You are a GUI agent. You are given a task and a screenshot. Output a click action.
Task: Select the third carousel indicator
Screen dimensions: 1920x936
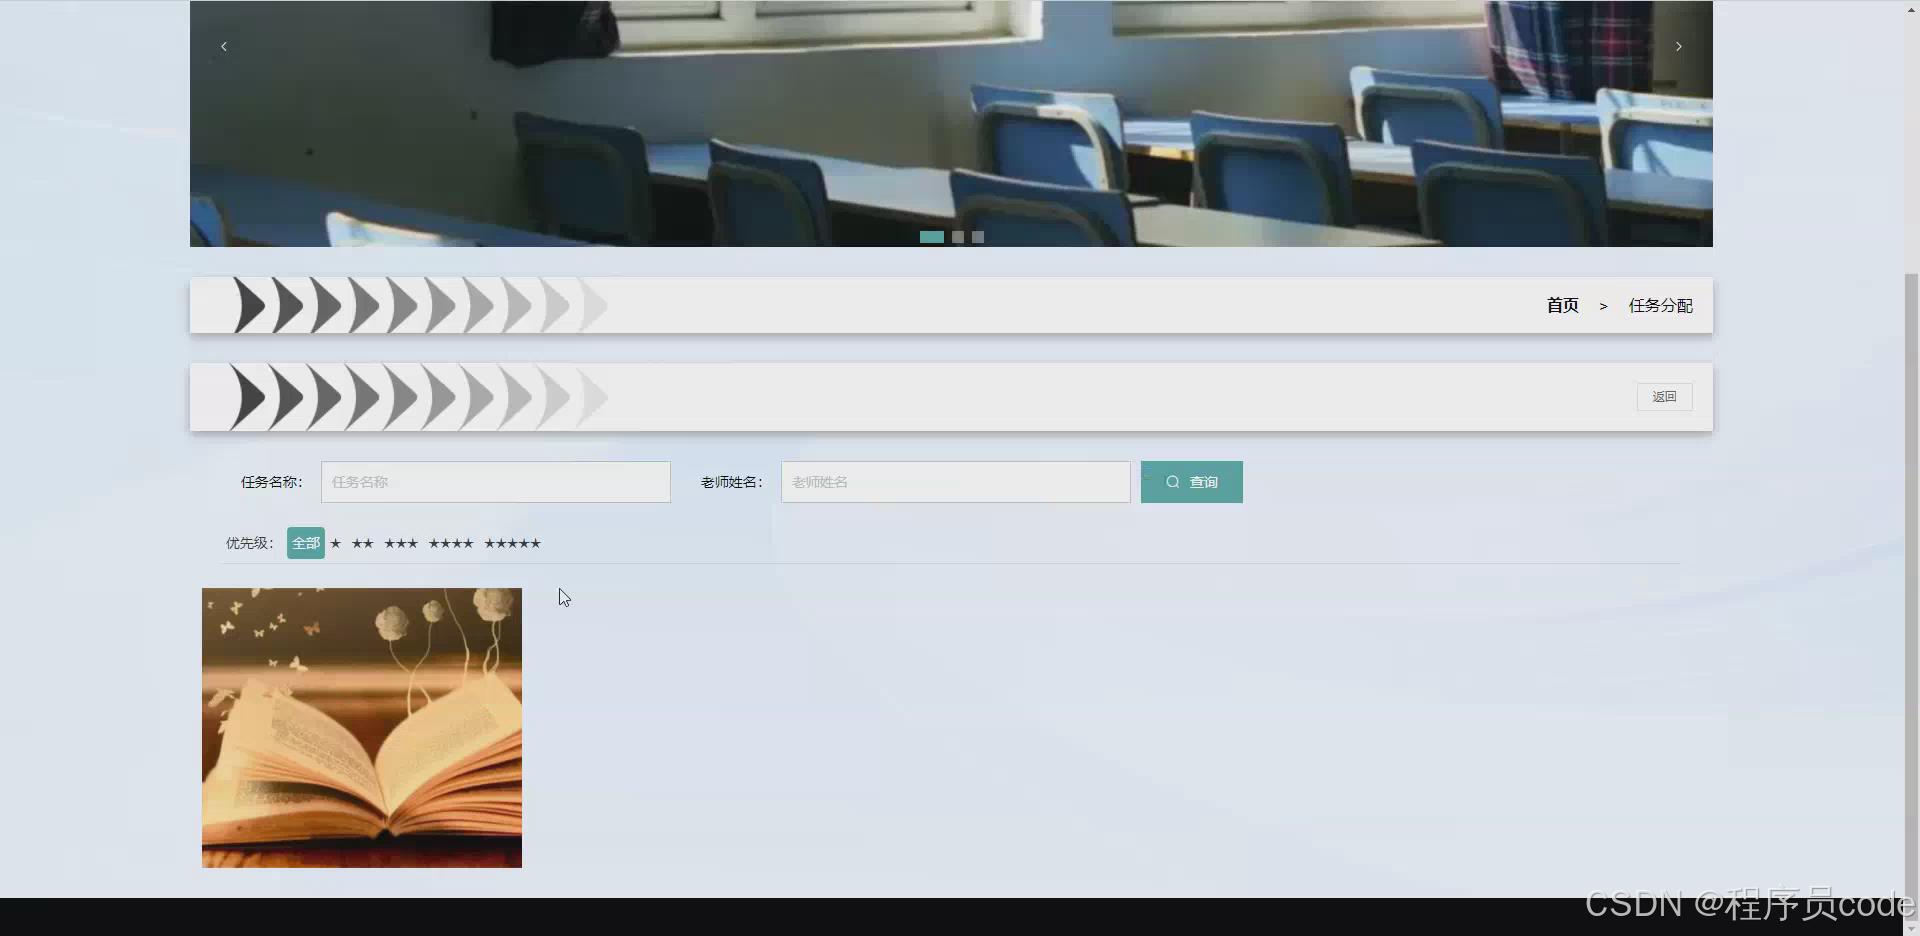click(x=978, y=237)
